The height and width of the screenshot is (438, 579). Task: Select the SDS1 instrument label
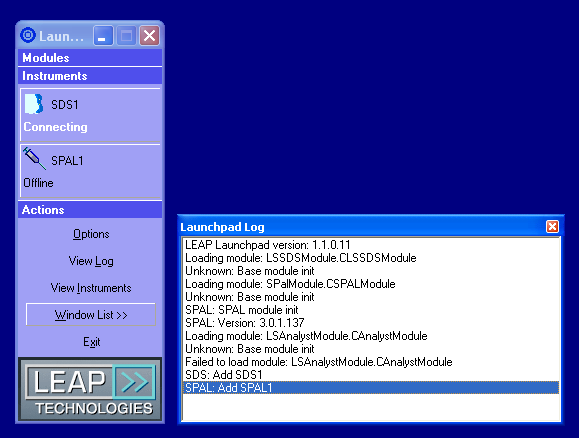65,105
